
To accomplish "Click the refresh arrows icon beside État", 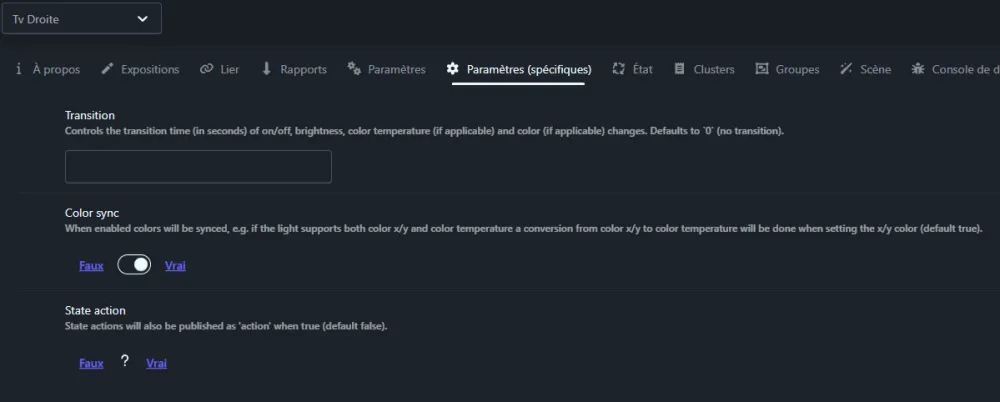I will [619, 69].
